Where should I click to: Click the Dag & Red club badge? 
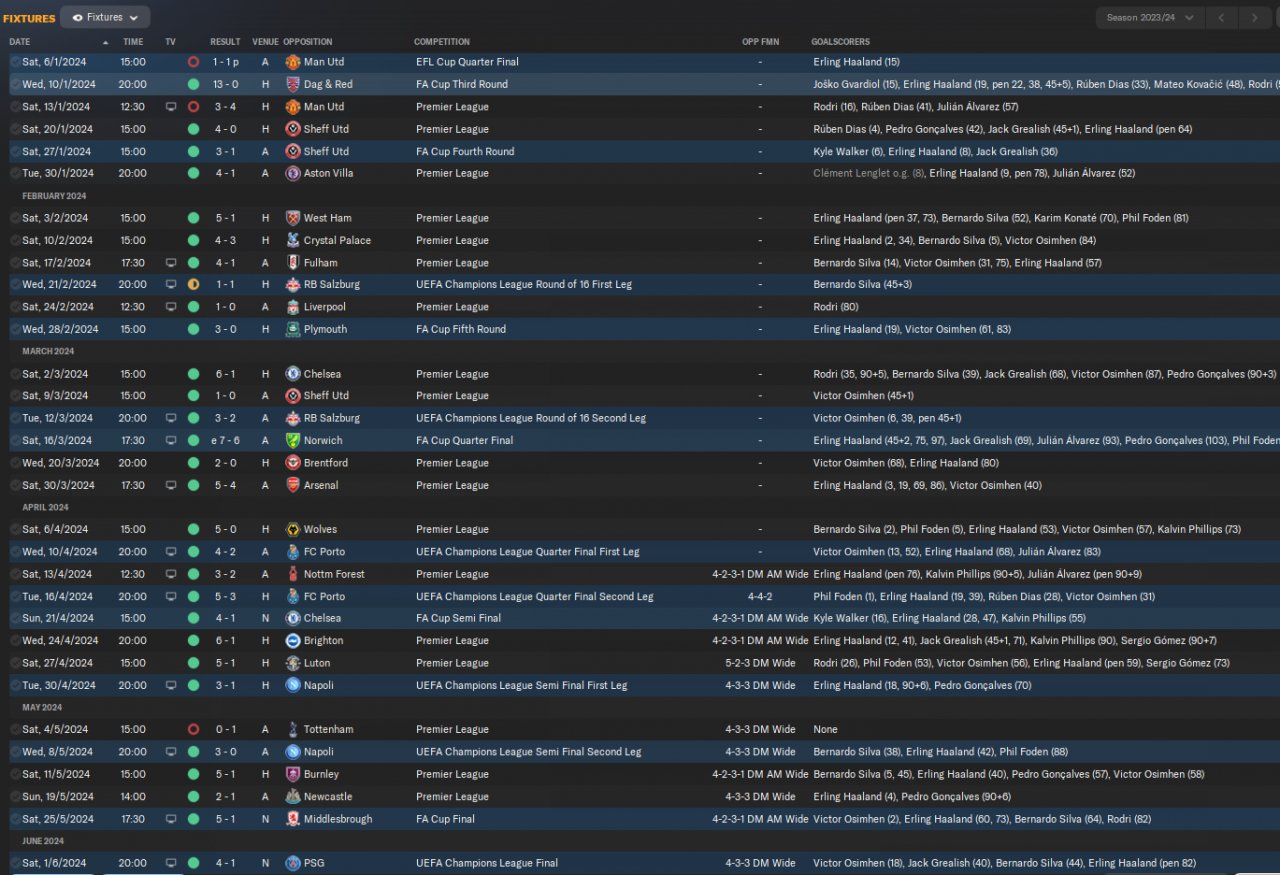293,84
